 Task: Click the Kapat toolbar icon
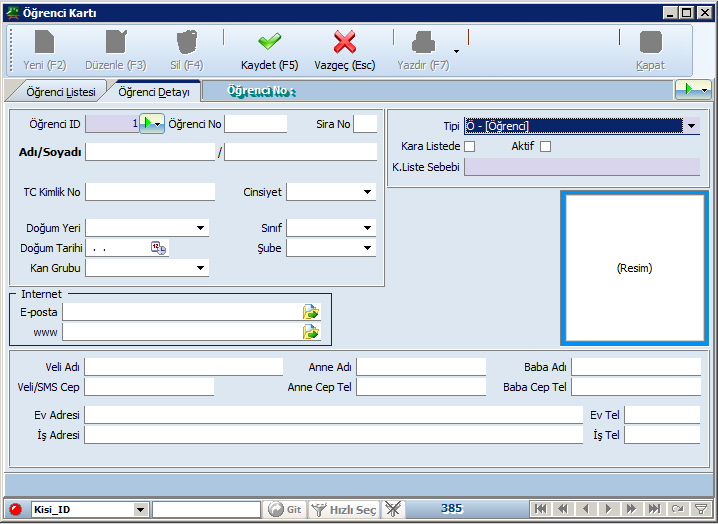[x=650, y=42]
